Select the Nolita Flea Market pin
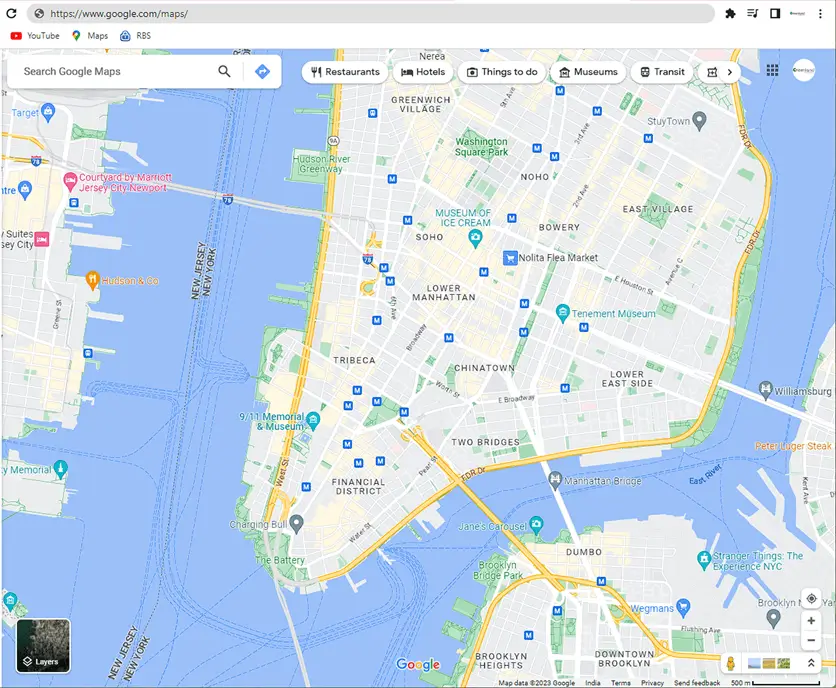The height and width of the screenshot is (688, 836). click(x=510, y=258)
